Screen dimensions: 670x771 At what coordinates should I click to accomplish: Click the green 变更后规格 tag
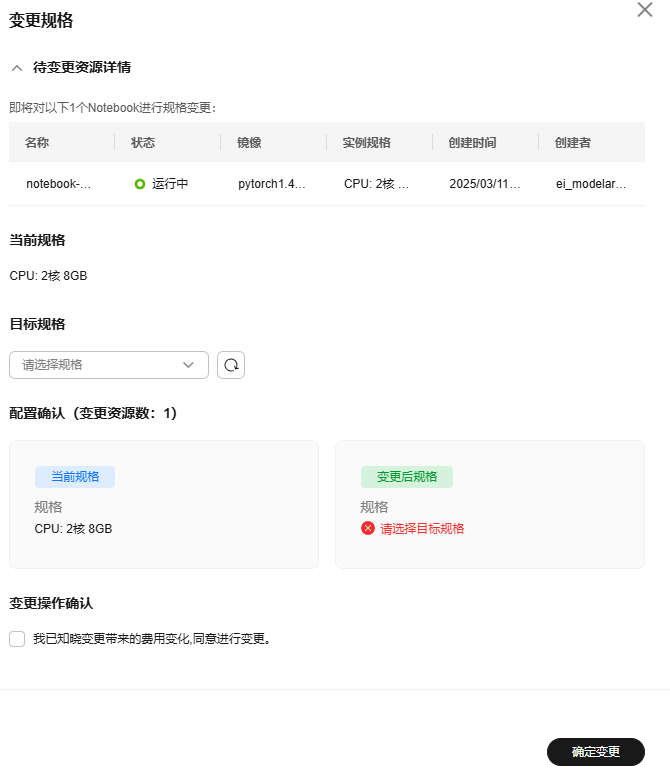tap(407, 476)
